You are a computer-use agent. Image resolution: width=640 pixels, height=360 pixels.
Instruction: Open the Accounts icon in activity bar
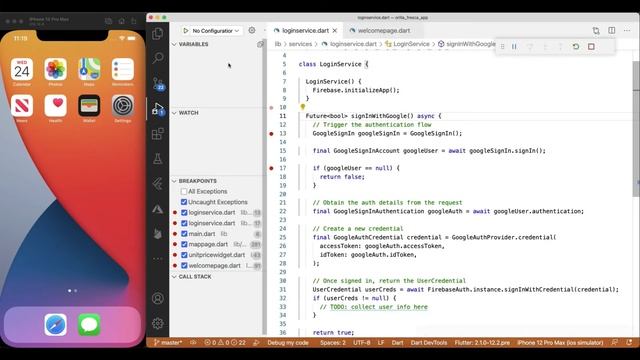[x=158, y=298]
